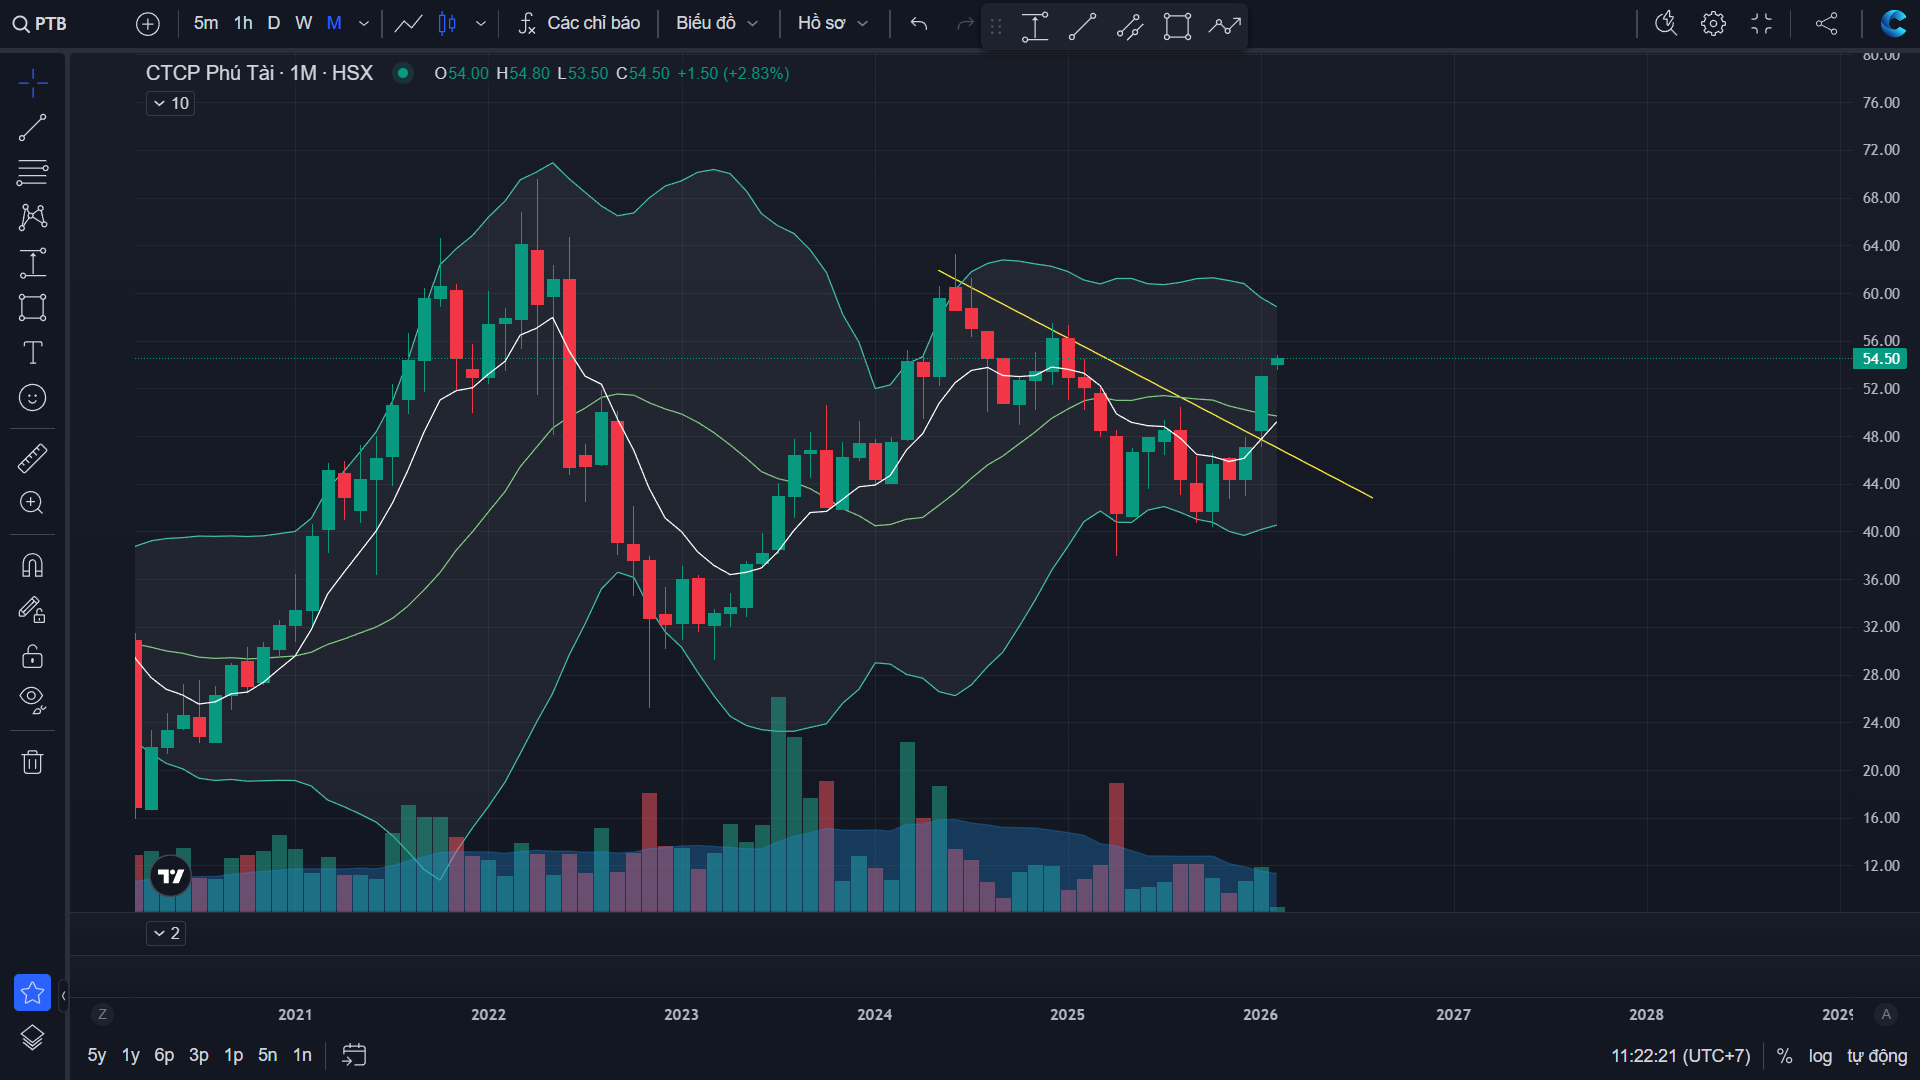Switch to the weekly W timeframe
1920x1080 pixels.
[x=304, y=23]
